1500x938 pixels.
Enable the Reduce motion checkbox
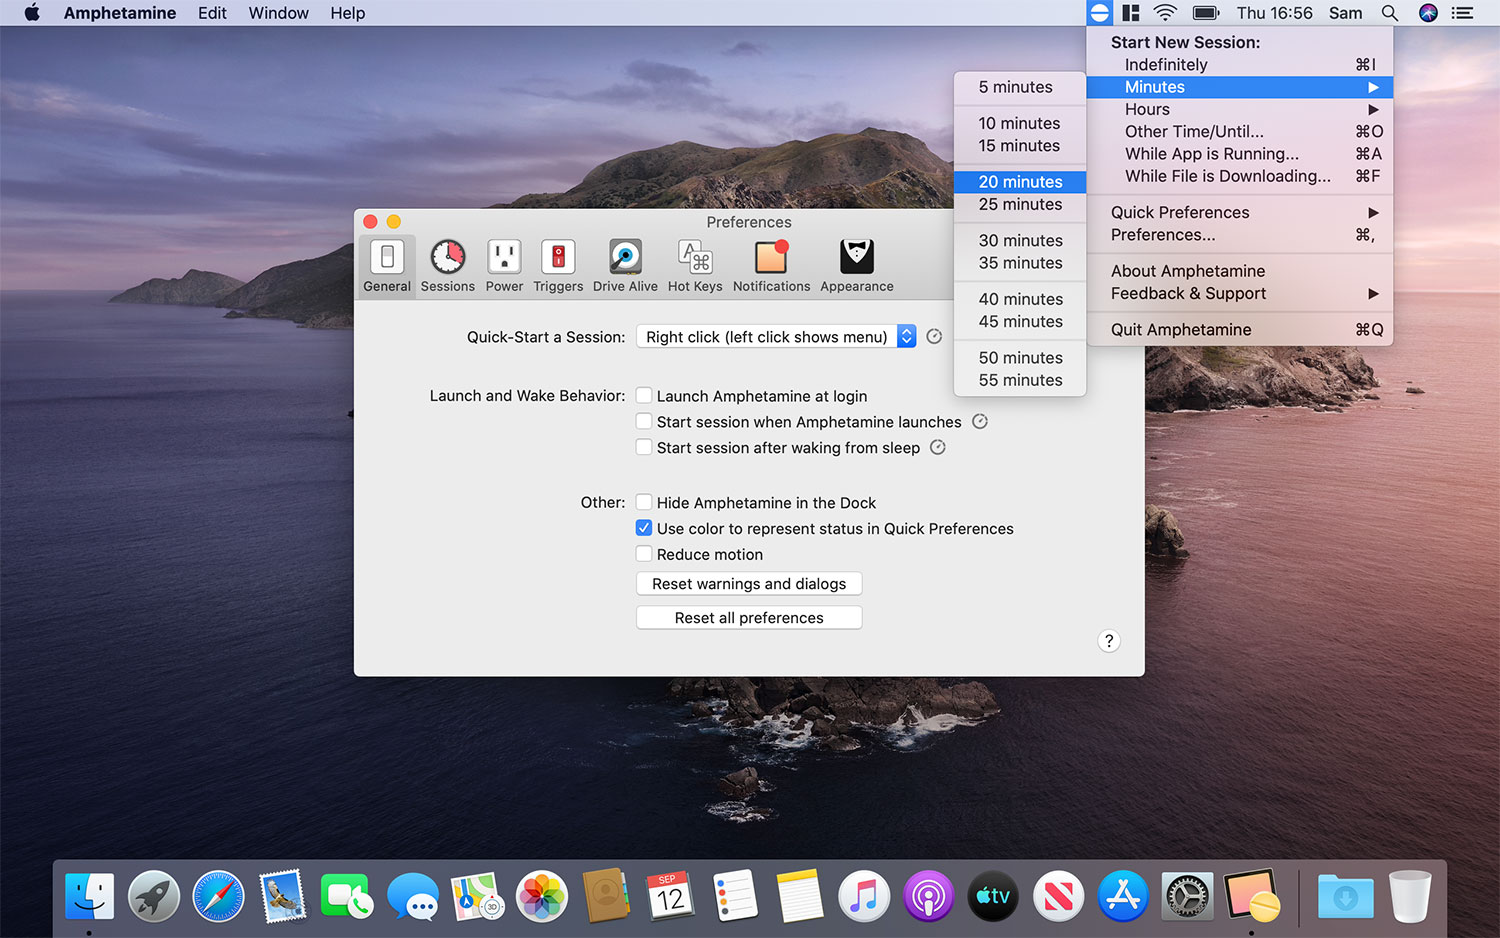tap(645, 554)
